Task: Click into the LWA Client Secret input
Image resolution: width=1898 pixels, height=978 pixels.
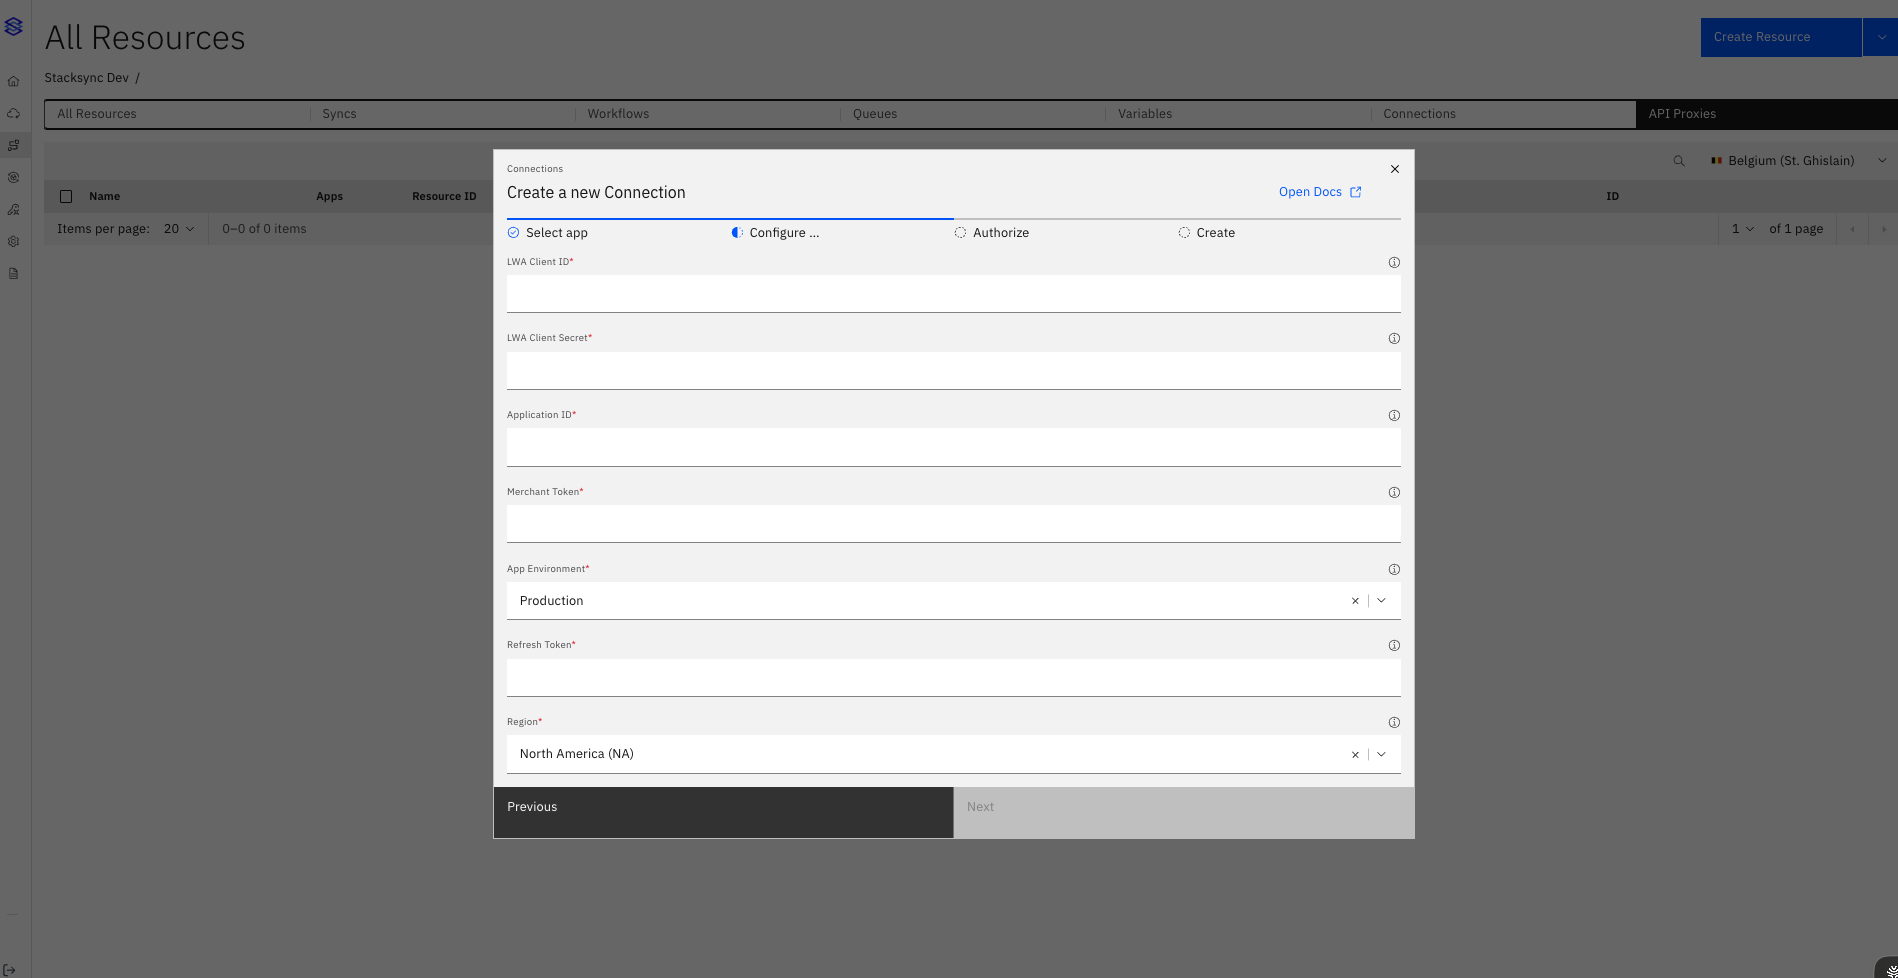Action: 952,371
